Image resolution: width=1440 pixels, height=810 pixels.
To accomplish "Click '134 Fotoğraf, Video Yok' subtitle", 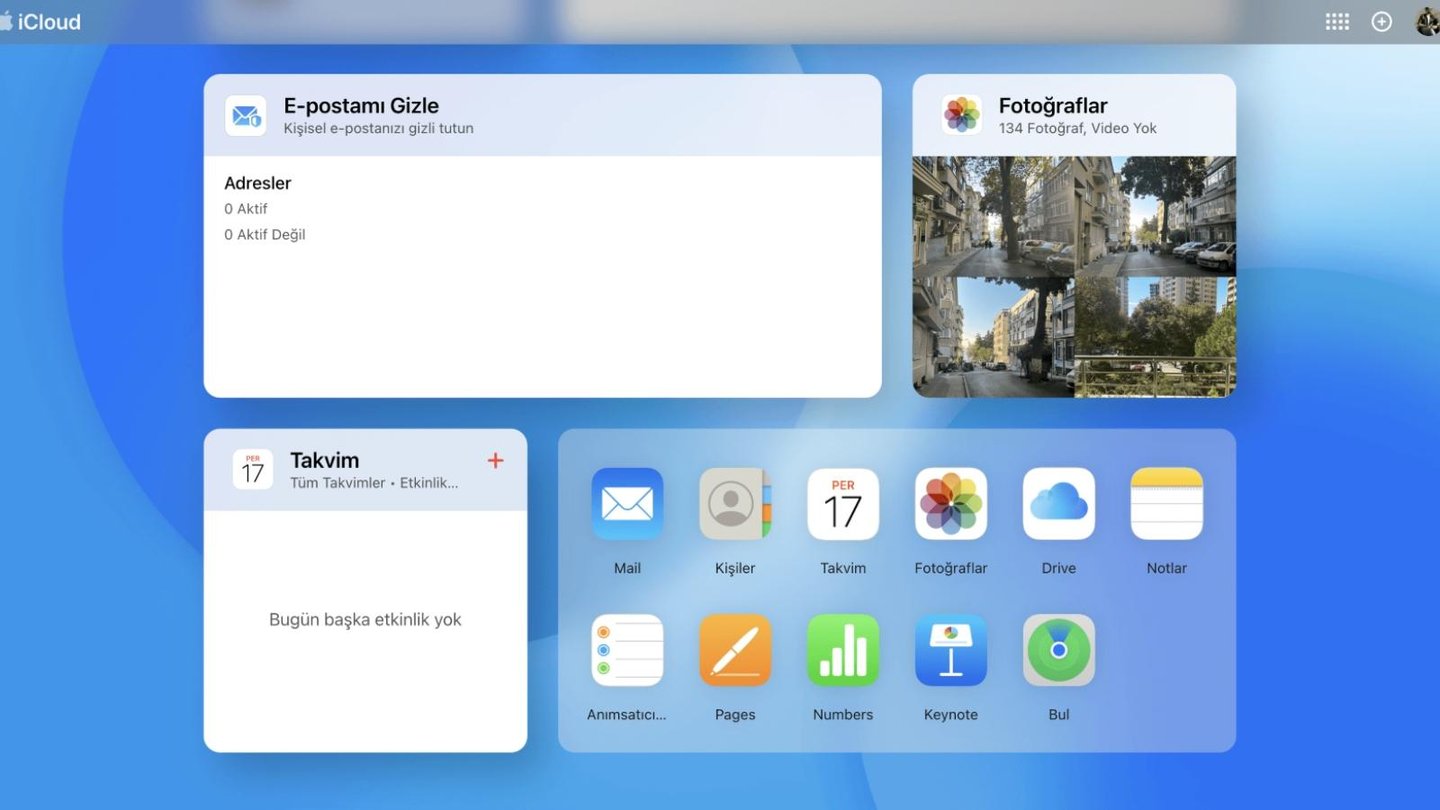I will click(1078, 128).
